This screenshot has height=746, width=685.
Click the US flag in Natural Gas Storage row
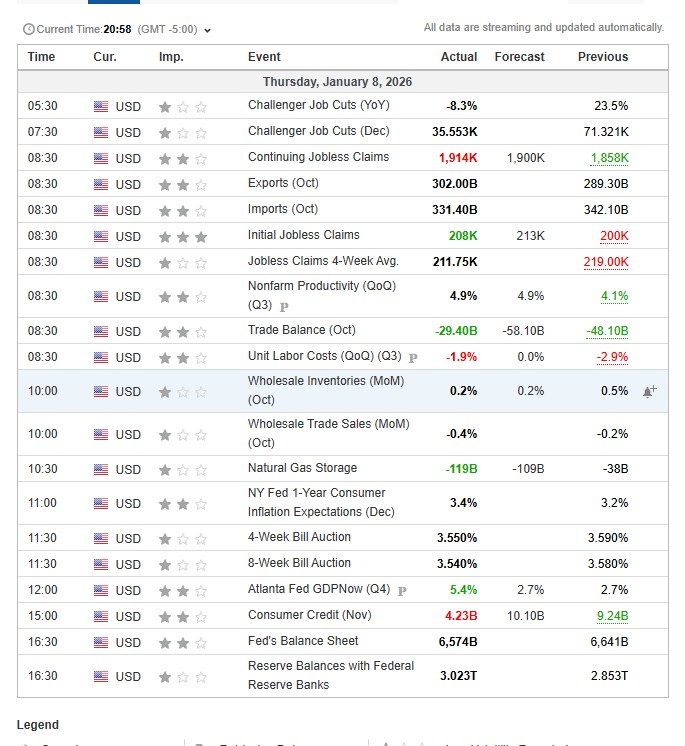click(x=101, y=469)
